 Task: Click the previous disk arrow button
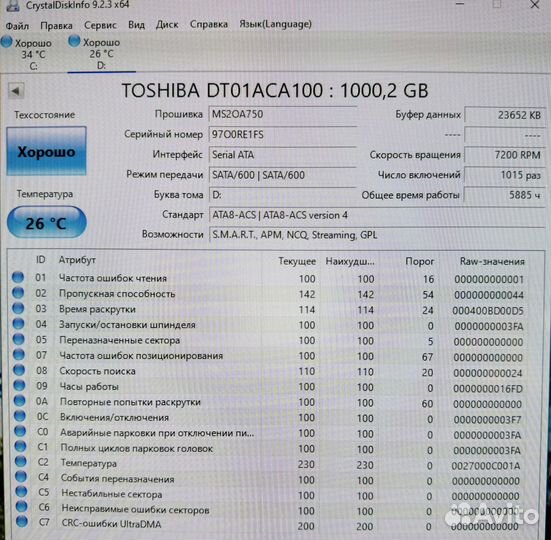pos(15,91)
